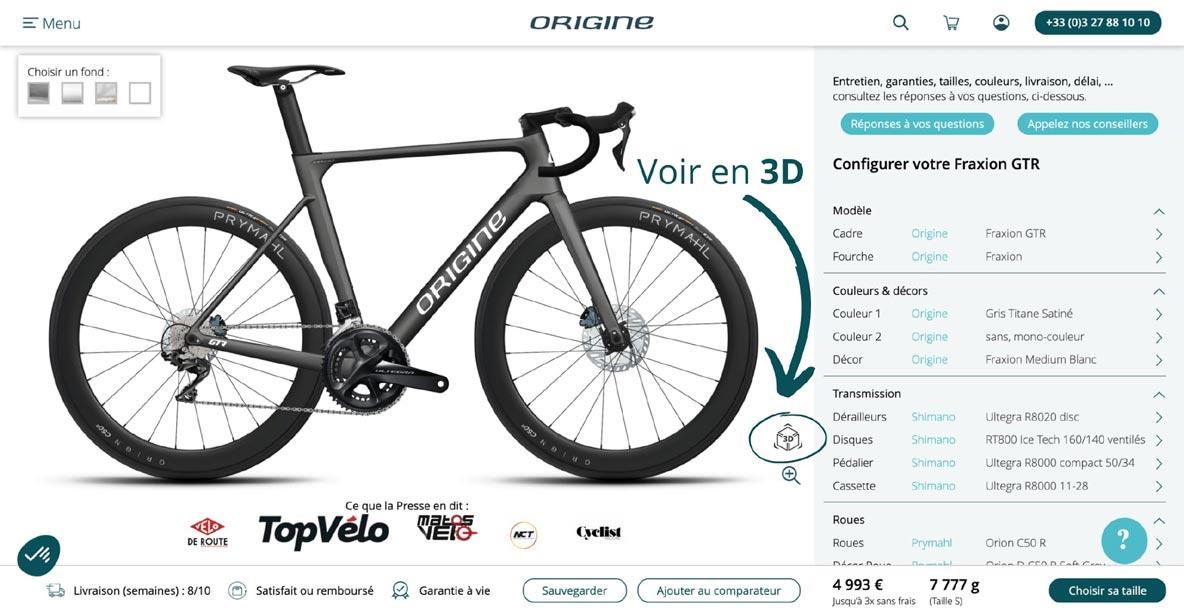Click the round checkmark badge icon
The height and width of the screenshot is (615, 1184).
point(39,555)
